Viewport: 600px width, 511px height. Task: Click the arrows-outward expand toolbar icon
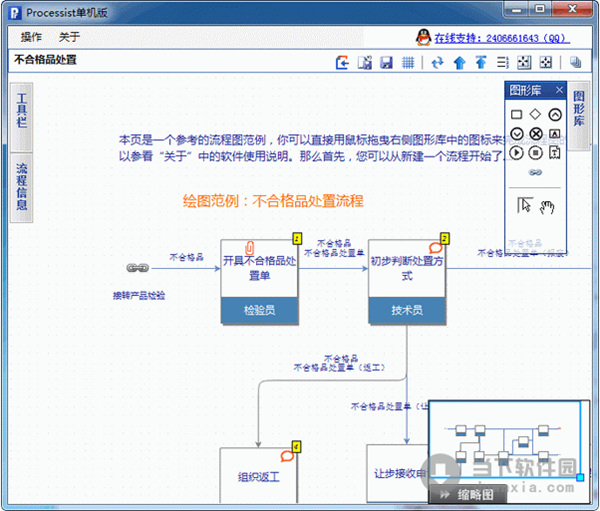click(x=545, y=62)
